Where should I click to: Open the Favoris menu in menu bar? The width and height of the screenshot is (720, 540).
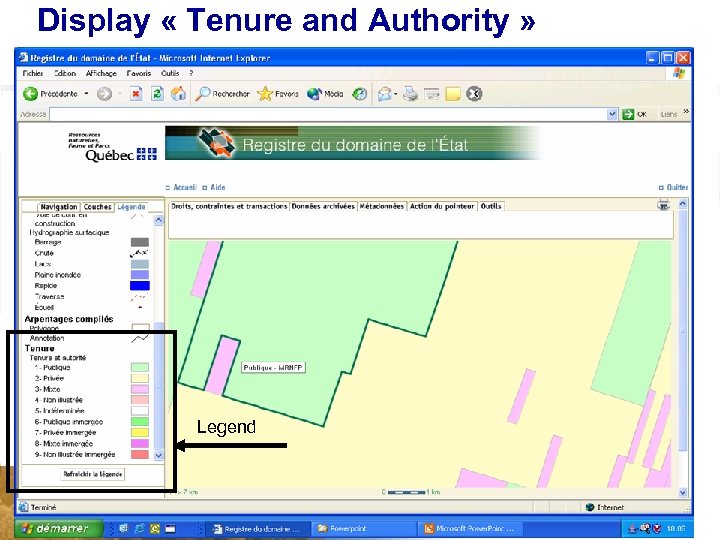point(139,73)
